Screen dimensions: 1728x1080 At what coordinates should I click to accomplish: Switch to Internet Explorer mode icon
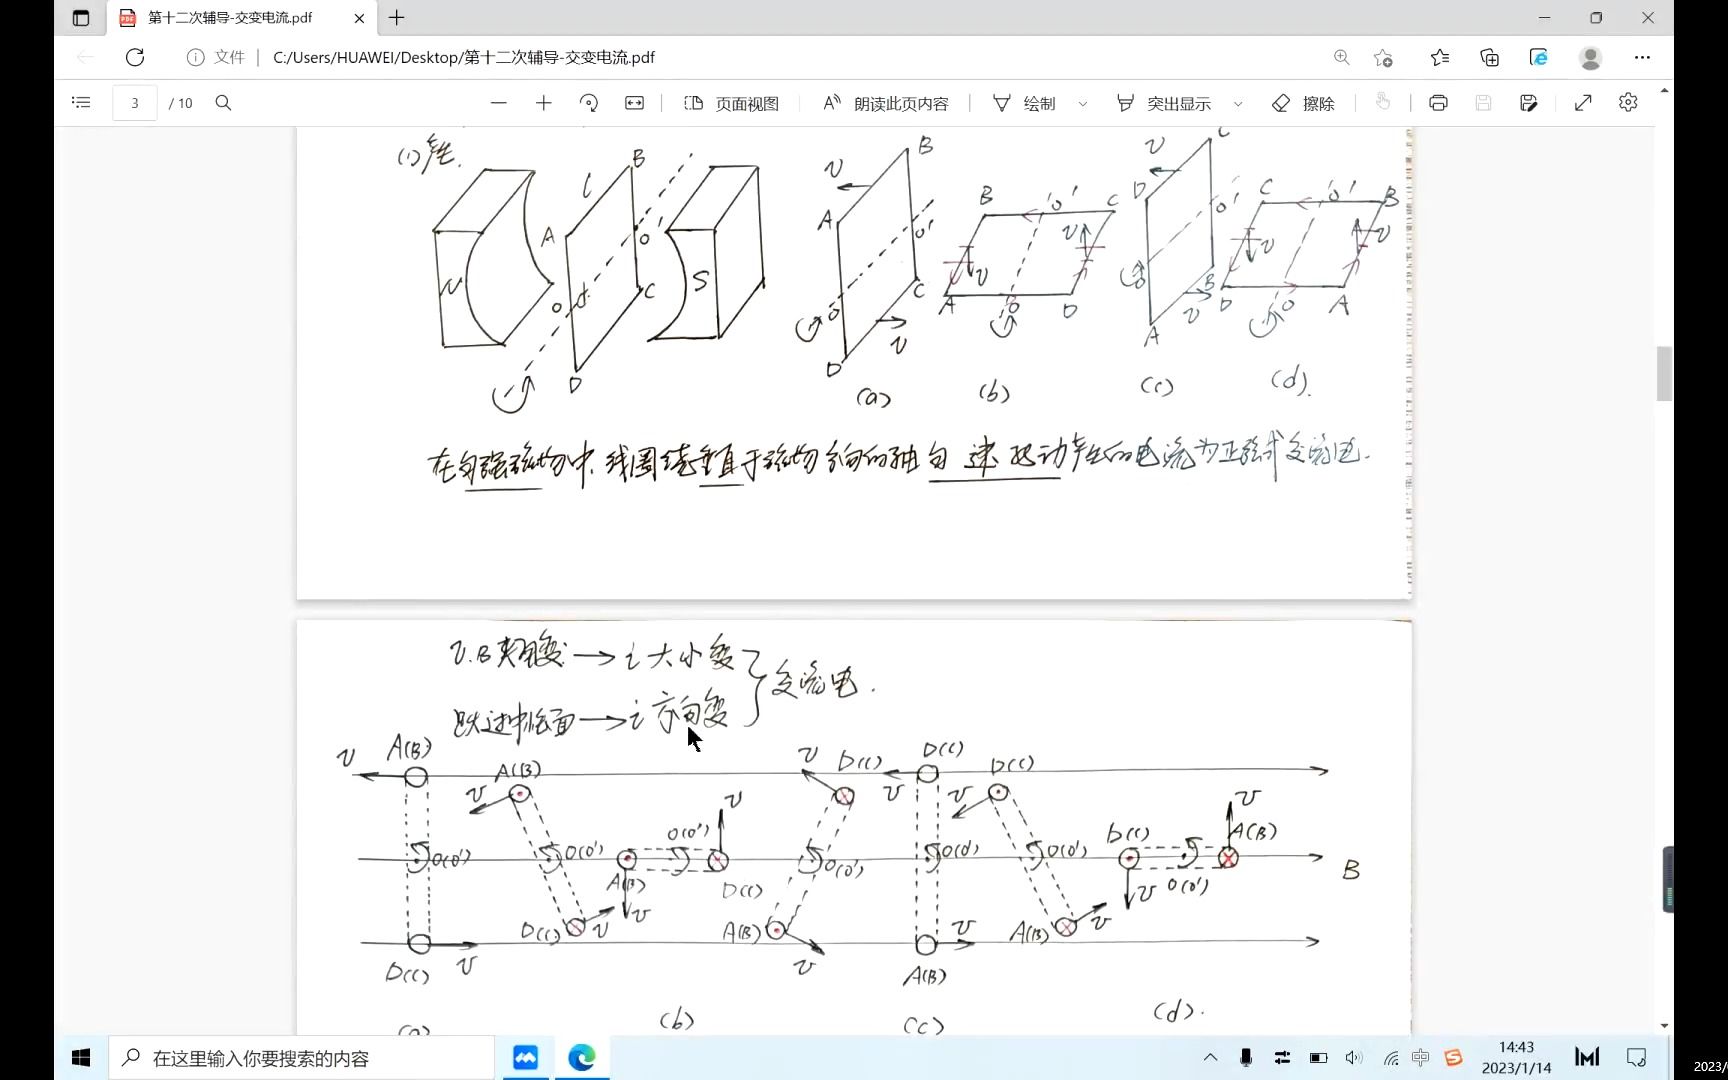pos(1539,58)
